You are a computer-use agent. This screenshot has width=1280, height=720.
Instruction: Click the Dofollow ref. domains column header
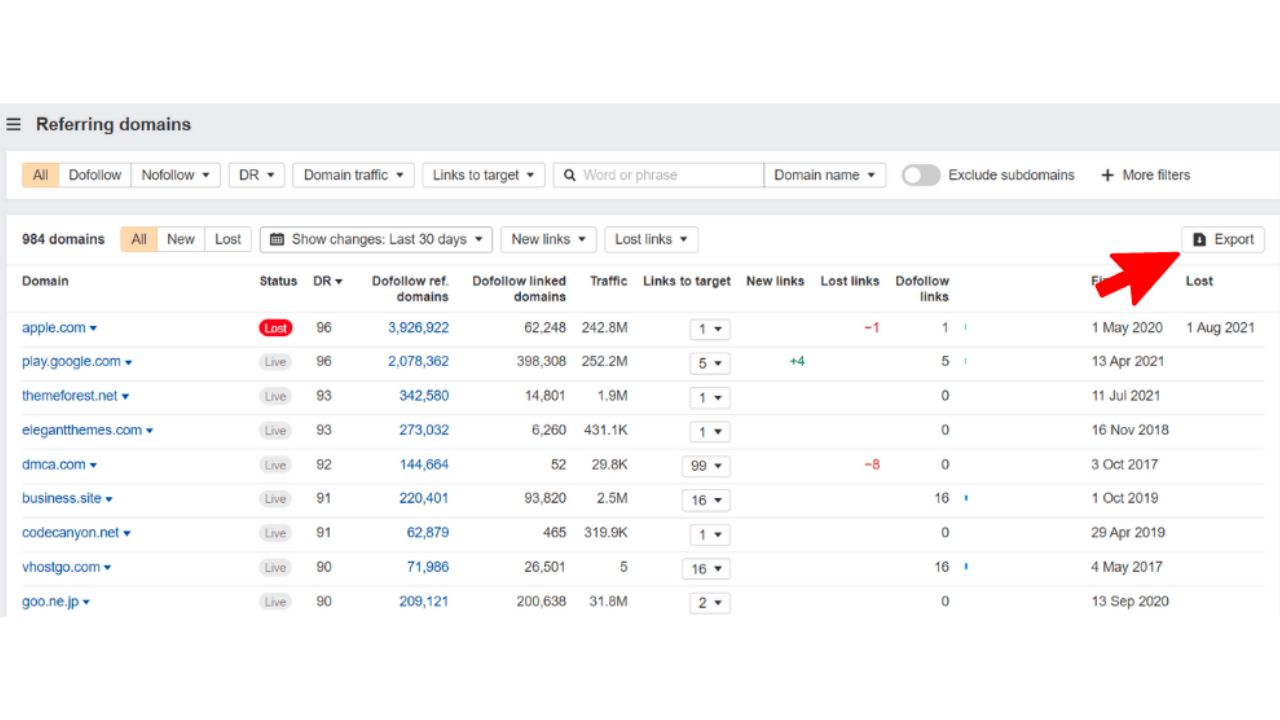tap(410, 289)
